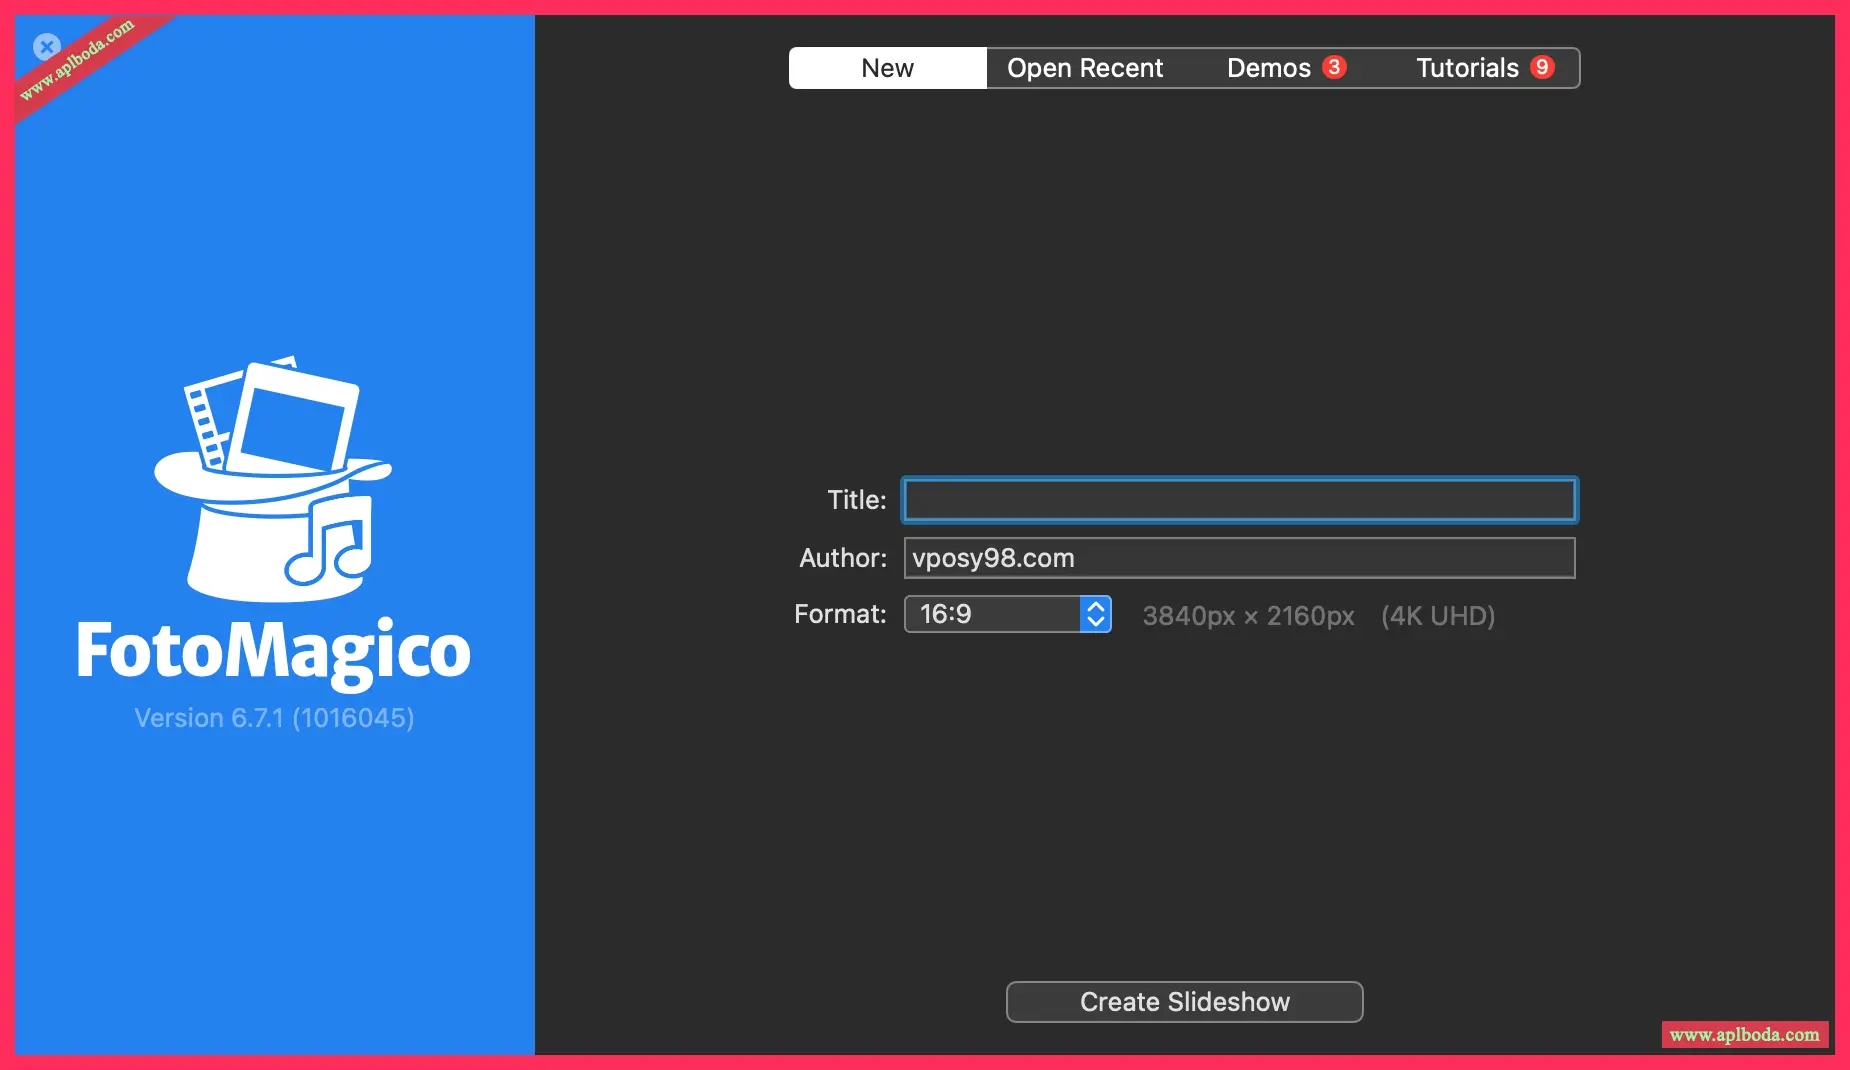Screen dimensions: 1850x1070
Task: Click the red Tutorials badge showing 9
Action: point(1542,67)
